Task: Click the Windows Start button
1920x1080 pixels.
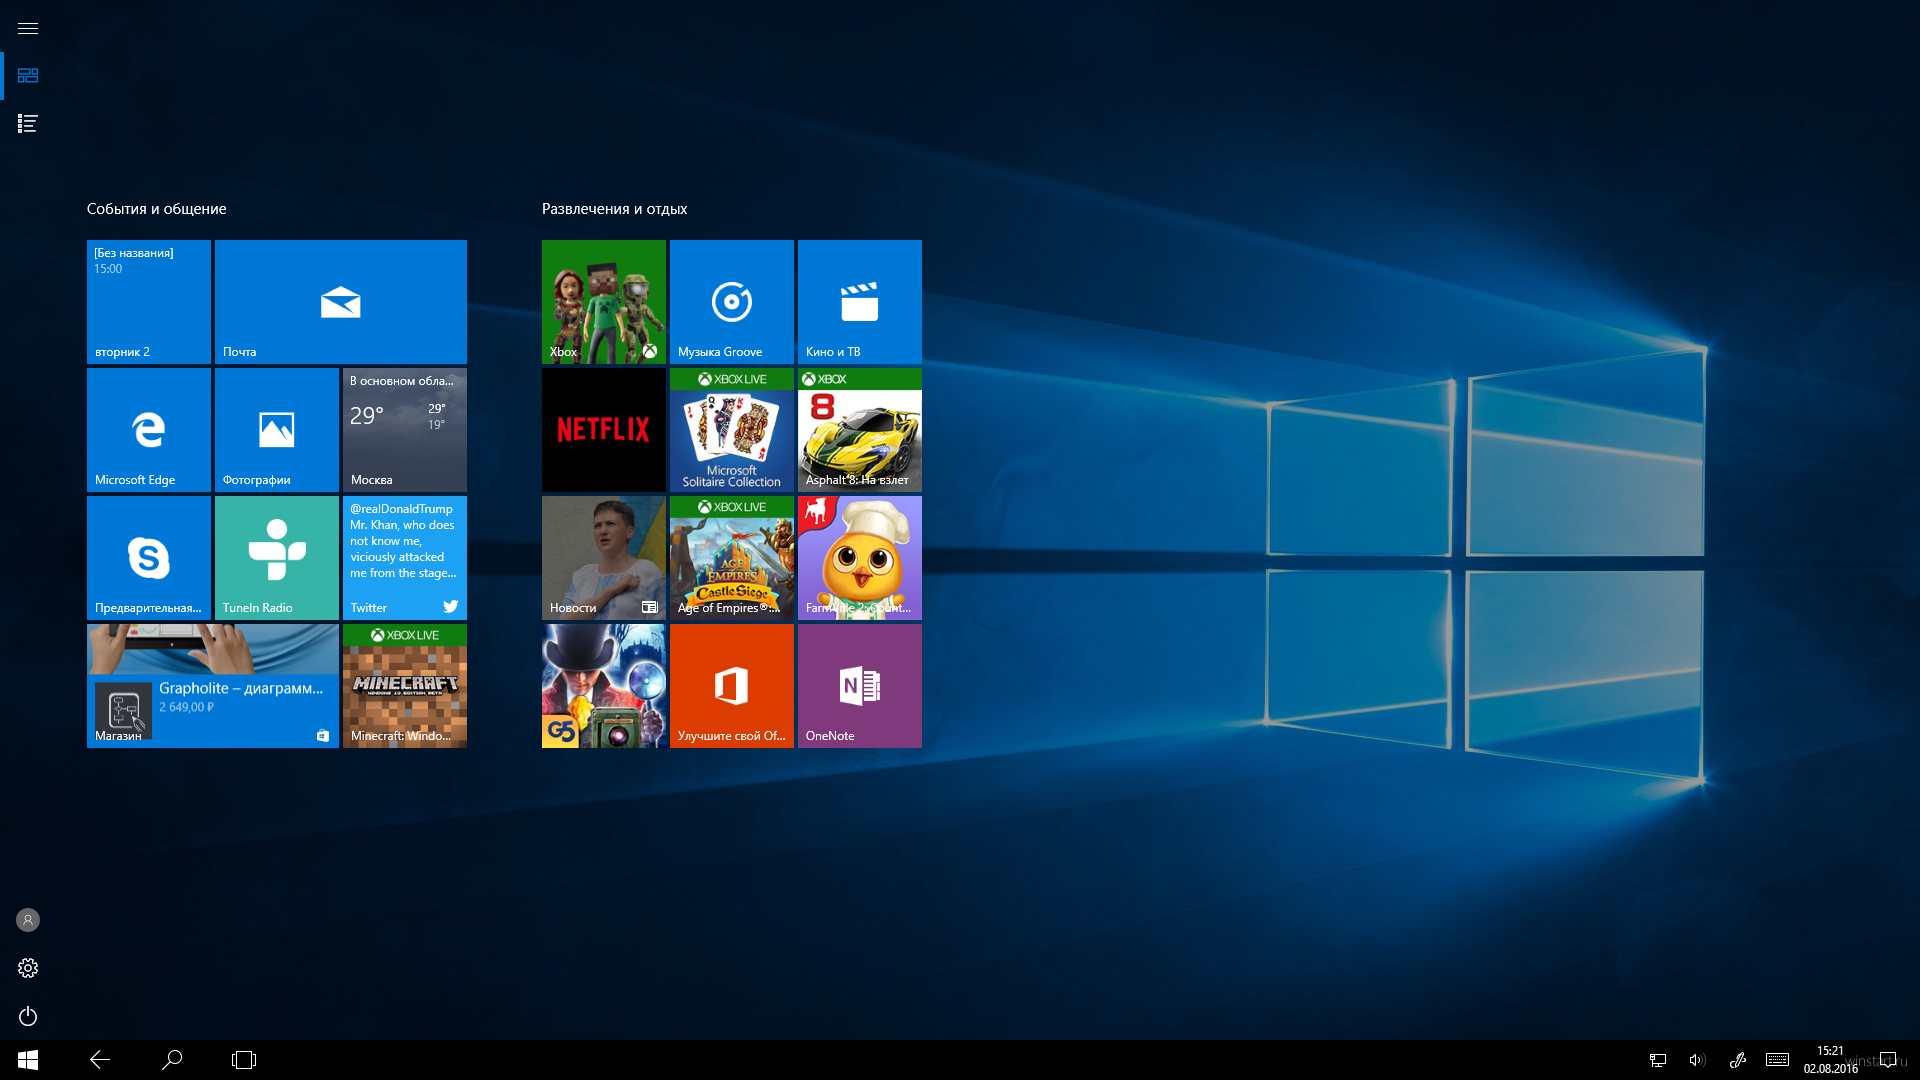Action: (x=28, y=1060)
